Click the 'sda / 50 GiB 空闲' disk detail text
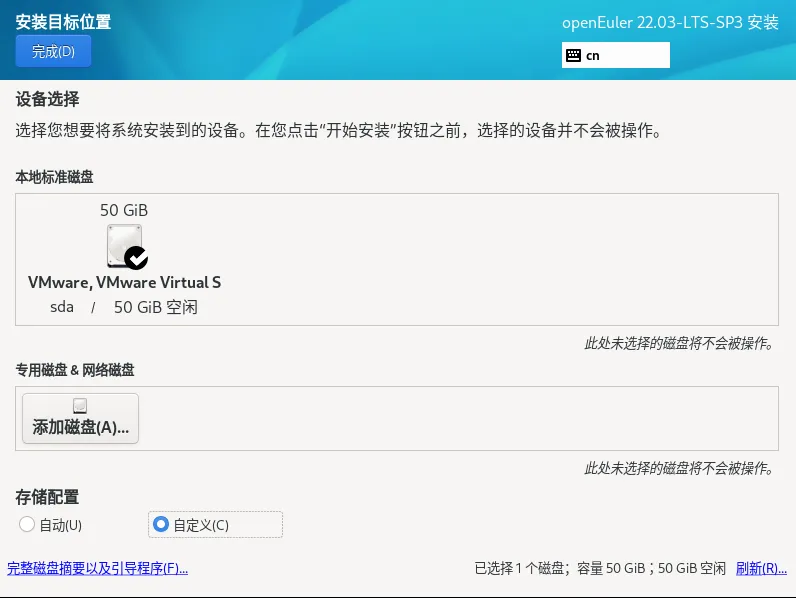796x598 pixels. (x=124, y=307)
